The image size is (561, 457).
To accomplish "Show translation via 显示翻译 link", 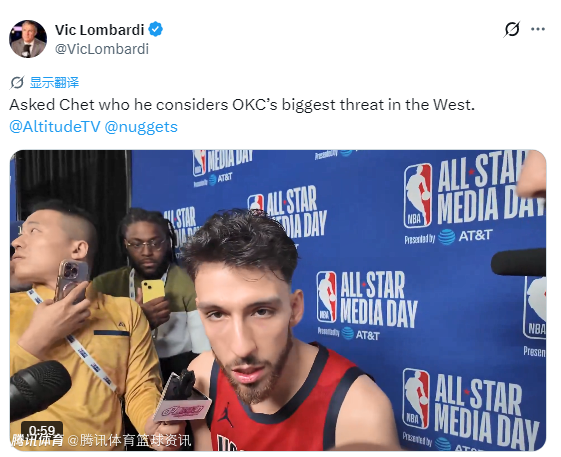I will 54,83.
